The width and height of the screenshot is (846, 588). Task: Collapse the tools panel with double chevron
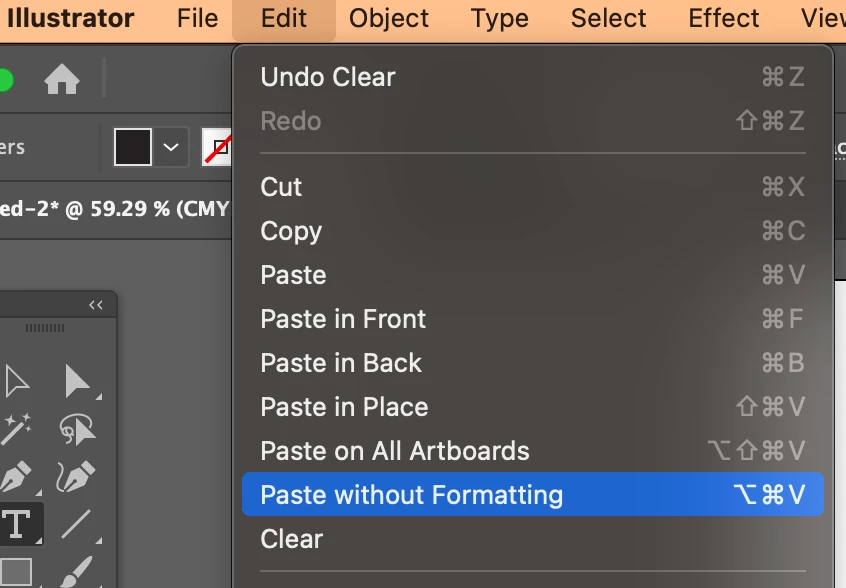pos(96,305)
